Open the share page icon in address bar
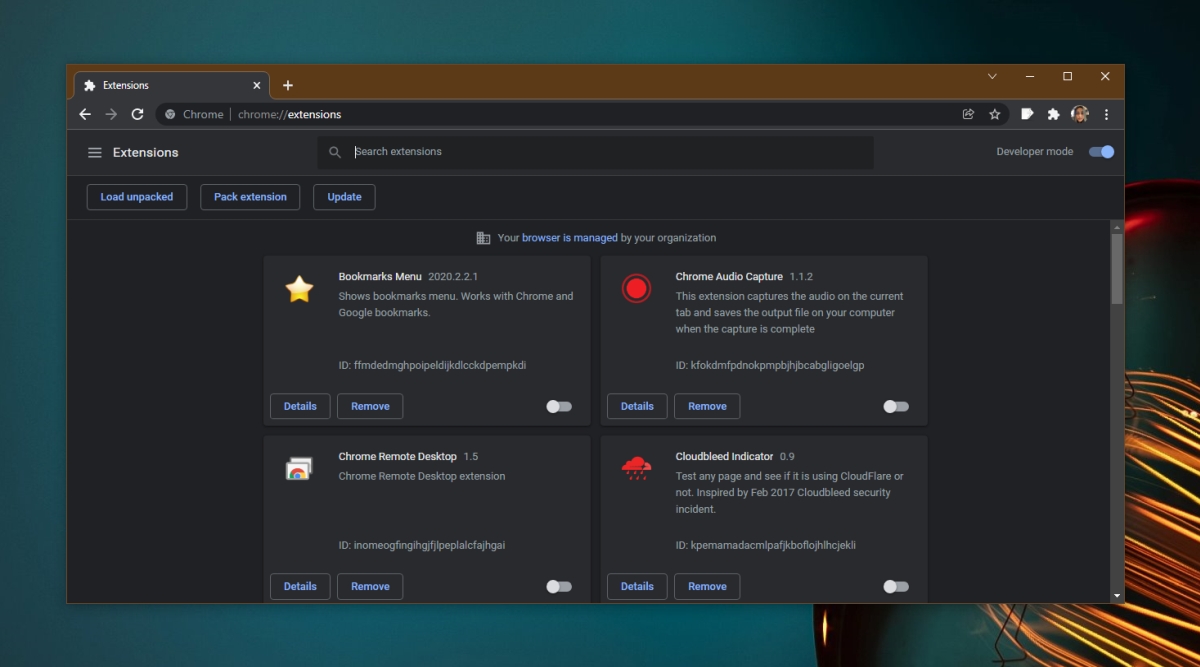Screen dimensions: 1200x667 tap(968, 114)
